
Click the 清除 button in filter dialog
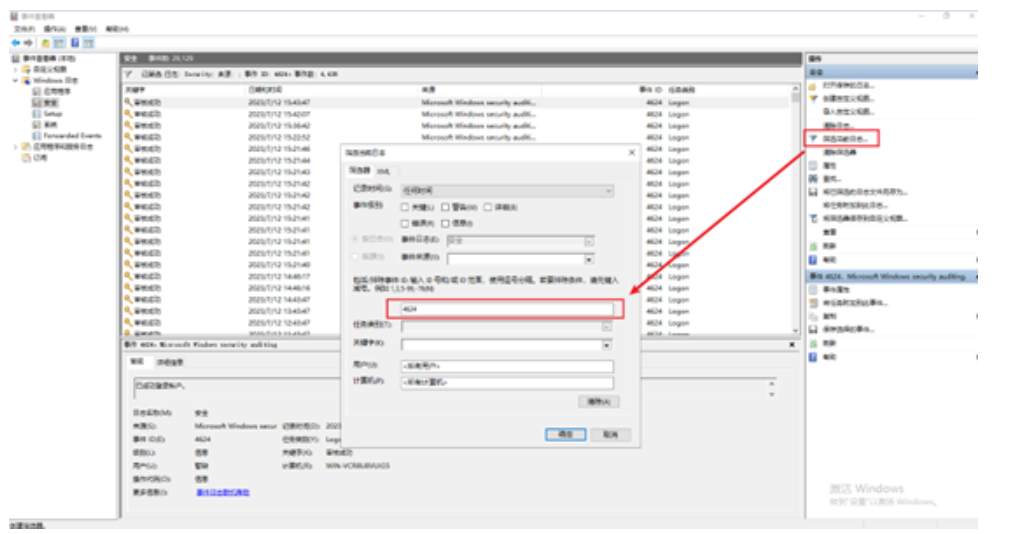pyautogui.click(x=599, y=401)
